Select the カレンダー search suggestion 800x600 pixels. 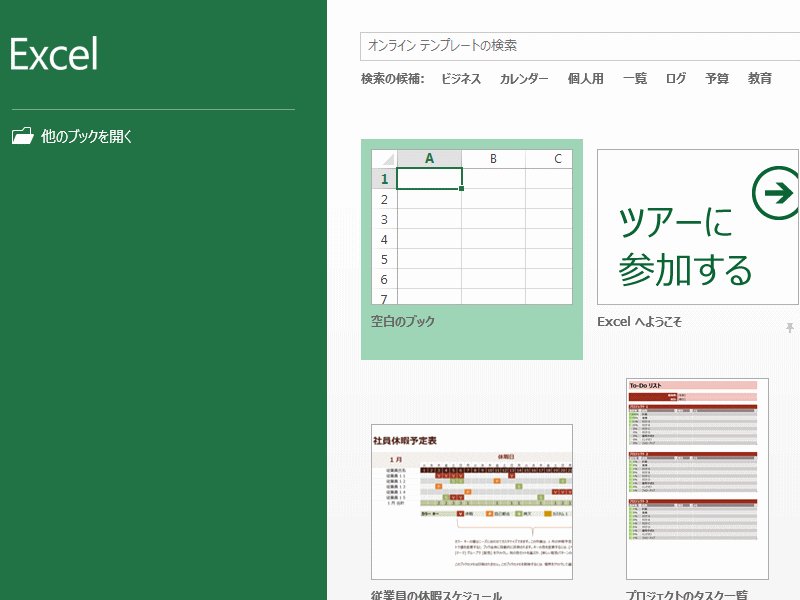coord(524,79)
